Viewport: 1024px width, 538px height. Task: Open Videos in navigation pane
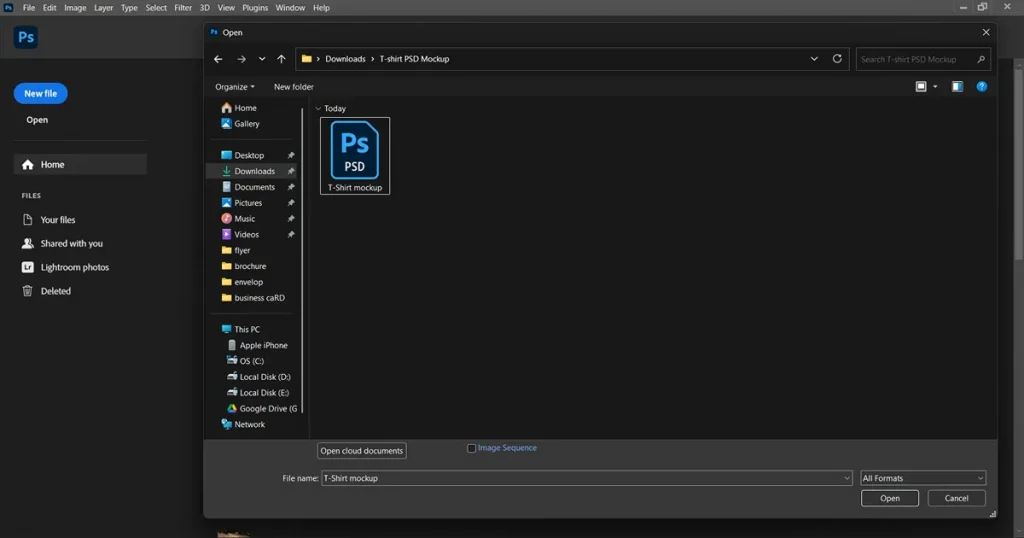point(240,234)
